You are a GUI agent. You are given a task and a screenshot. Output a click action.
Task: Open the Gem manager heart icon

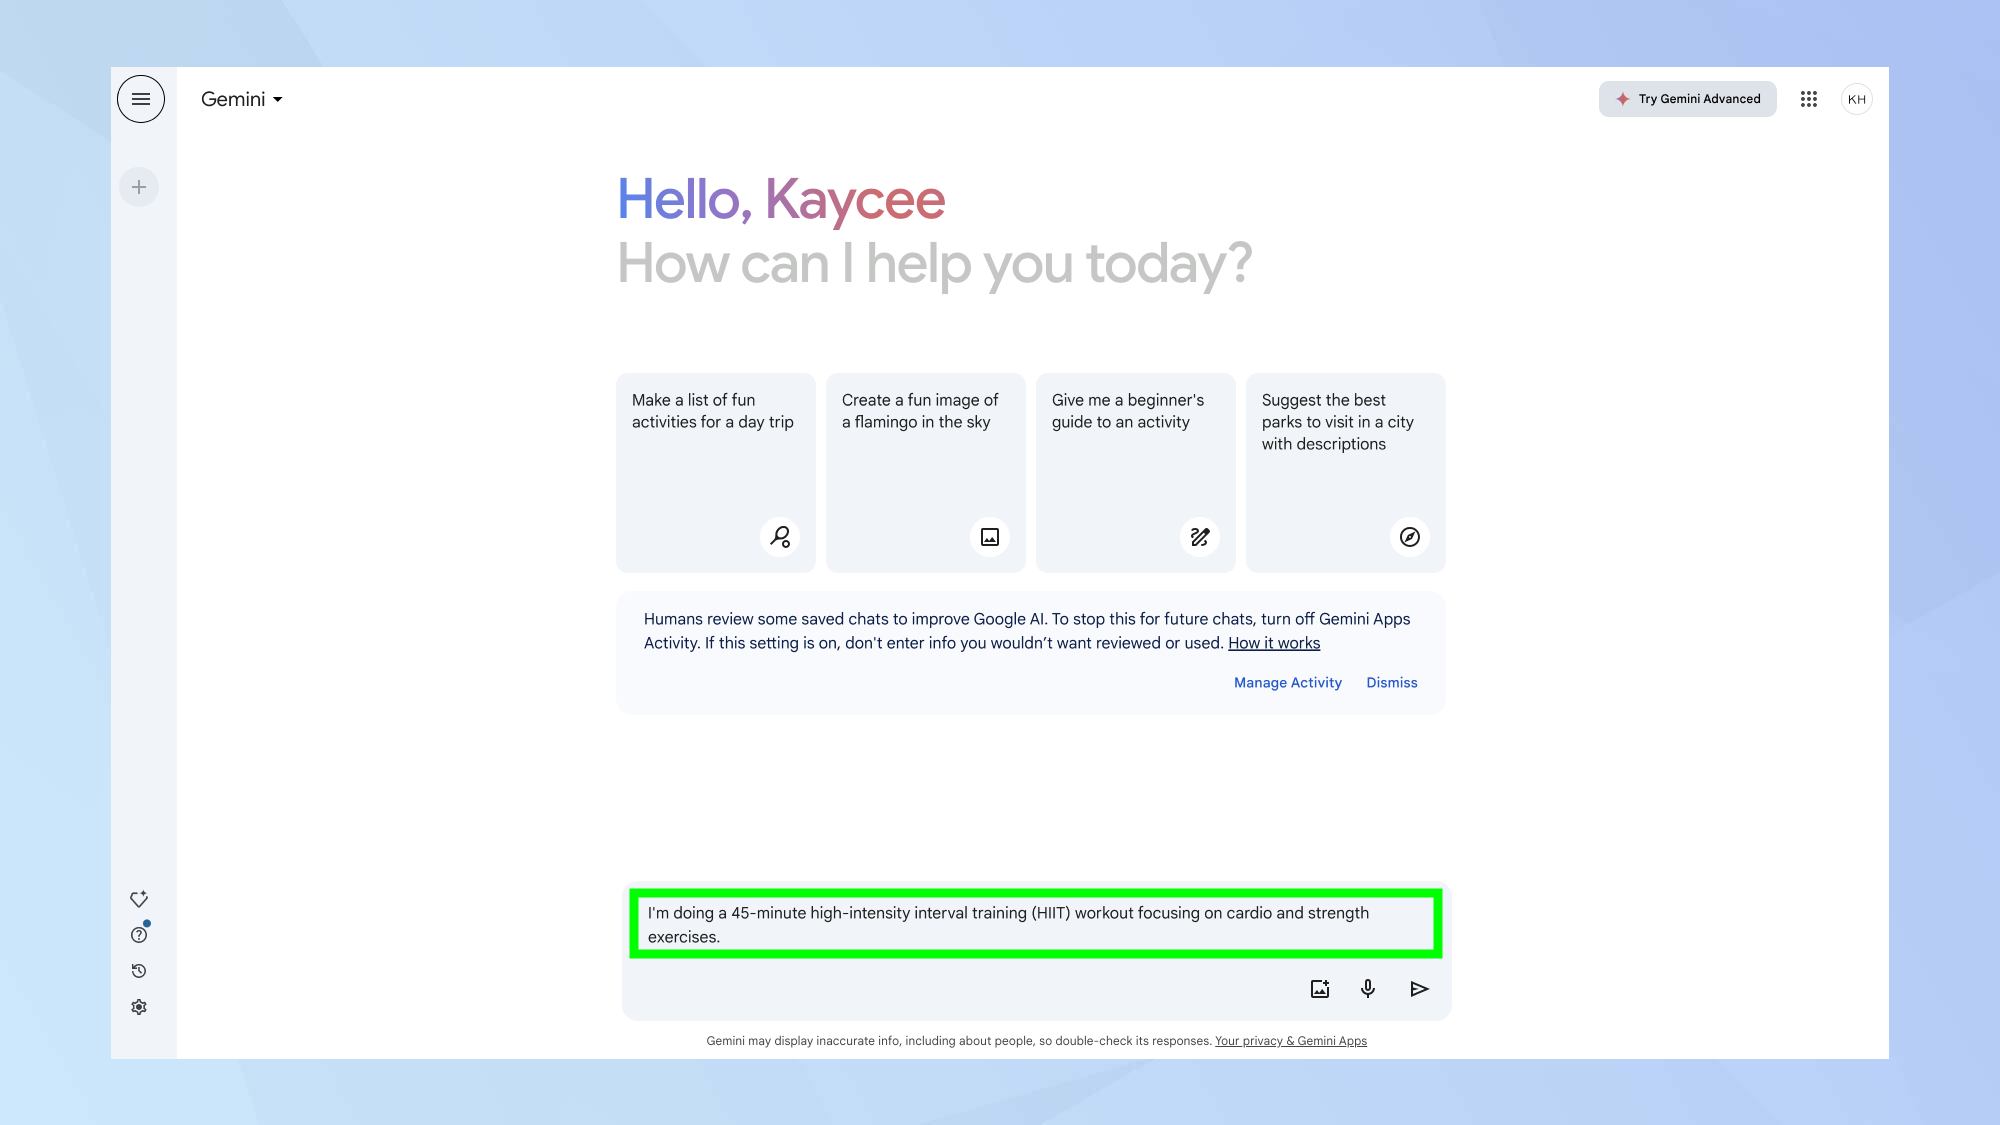pos(139,899)
